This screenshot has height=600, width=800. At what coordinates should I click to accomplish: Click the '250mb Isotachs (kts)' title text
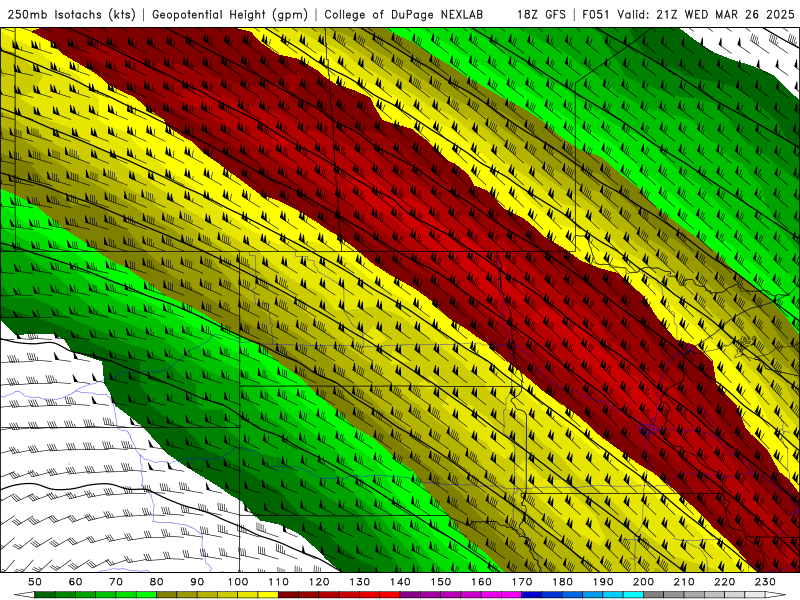pyautogui.click(x=71, y=14)
